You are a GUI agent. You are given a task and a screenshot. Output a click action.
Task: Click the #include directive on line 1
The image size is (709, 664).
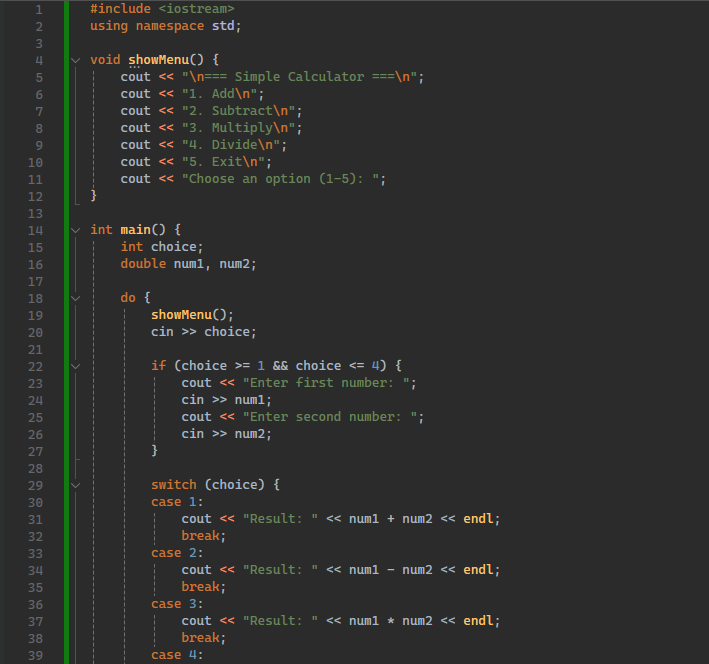(x=120, y=9)
